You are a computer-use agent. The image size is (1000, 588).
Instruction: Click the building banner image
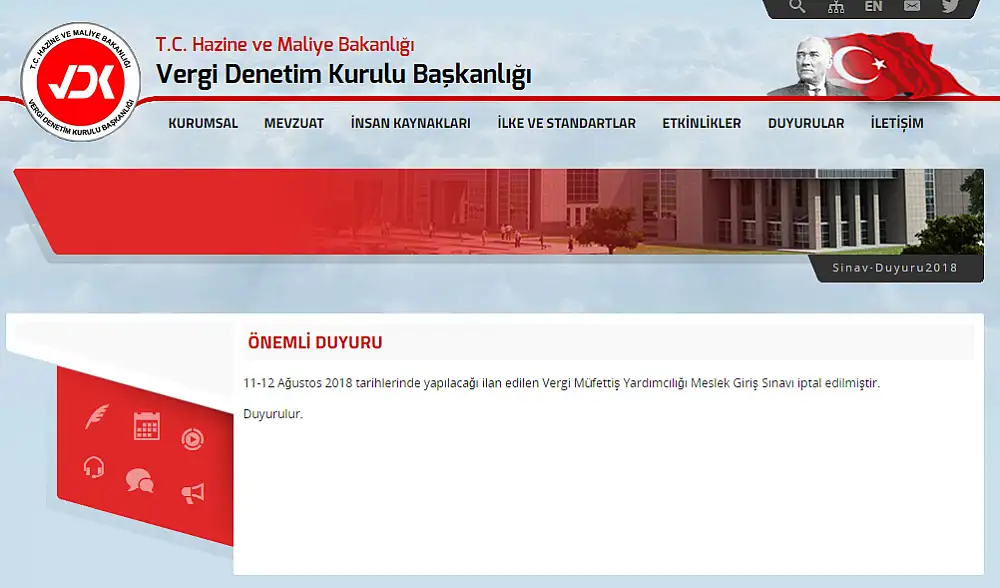pos(499,212)
